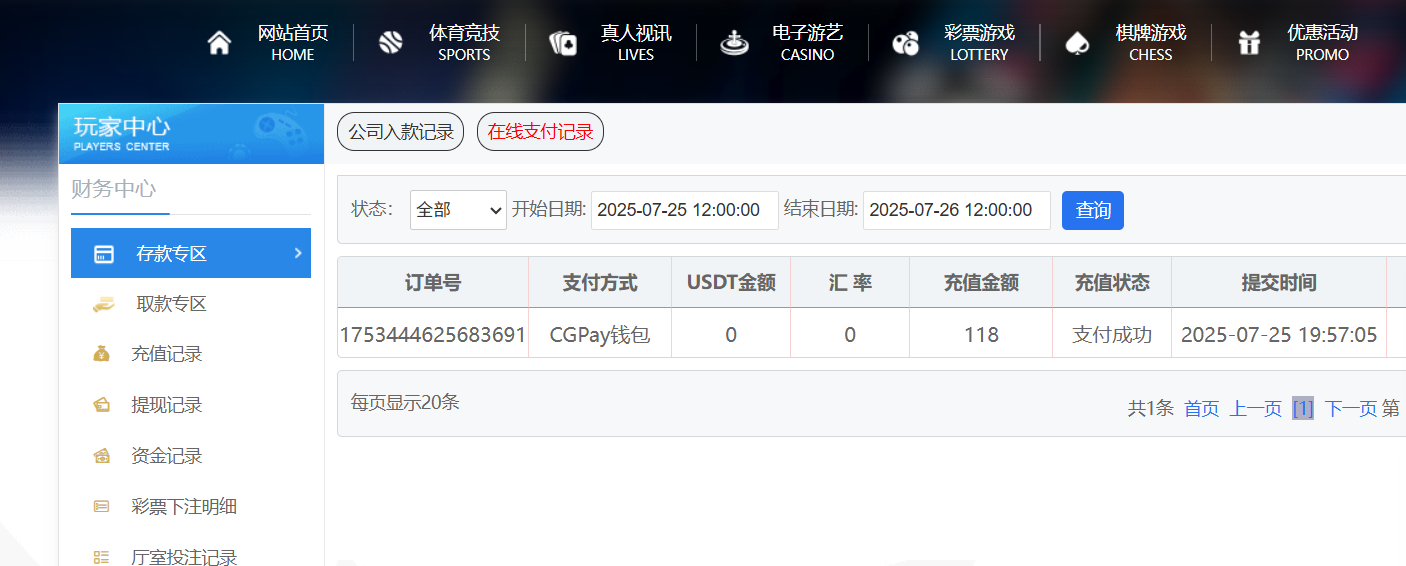Viewport: 1406px width, 566px height.
Task: Open the 状态 status dropdown
Action: point(458,210)
